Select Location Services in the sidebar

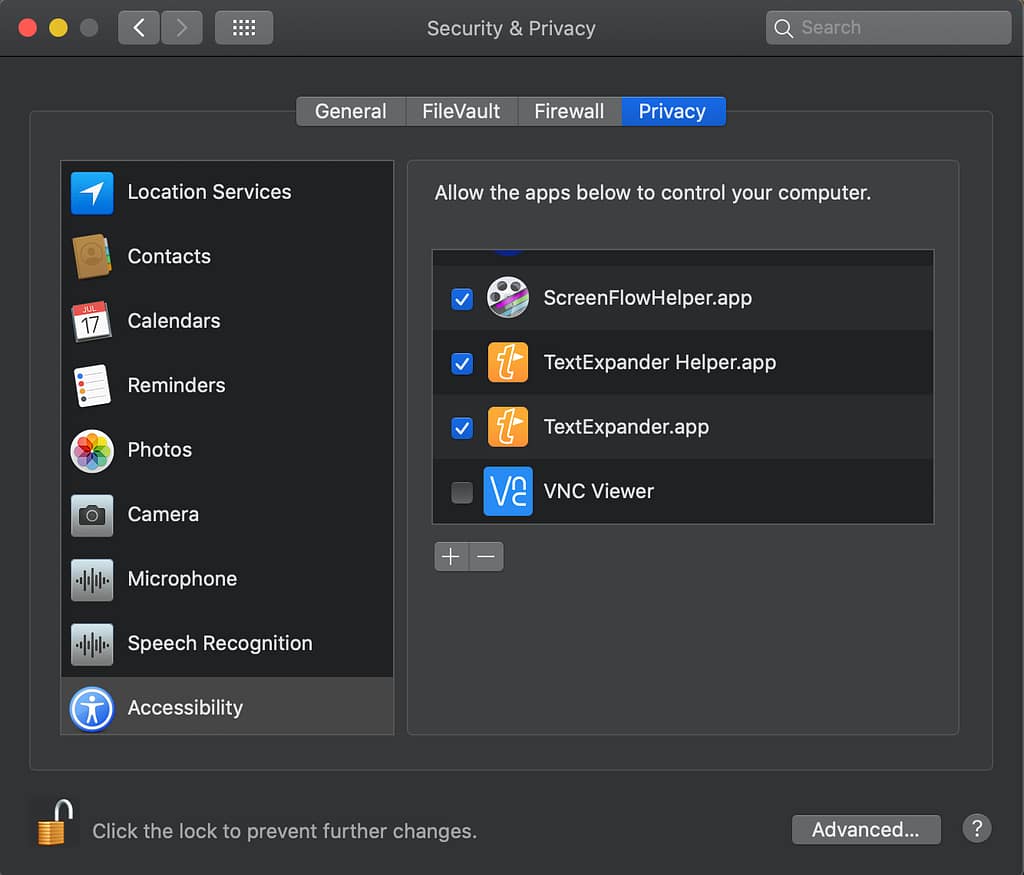(208, 192)
